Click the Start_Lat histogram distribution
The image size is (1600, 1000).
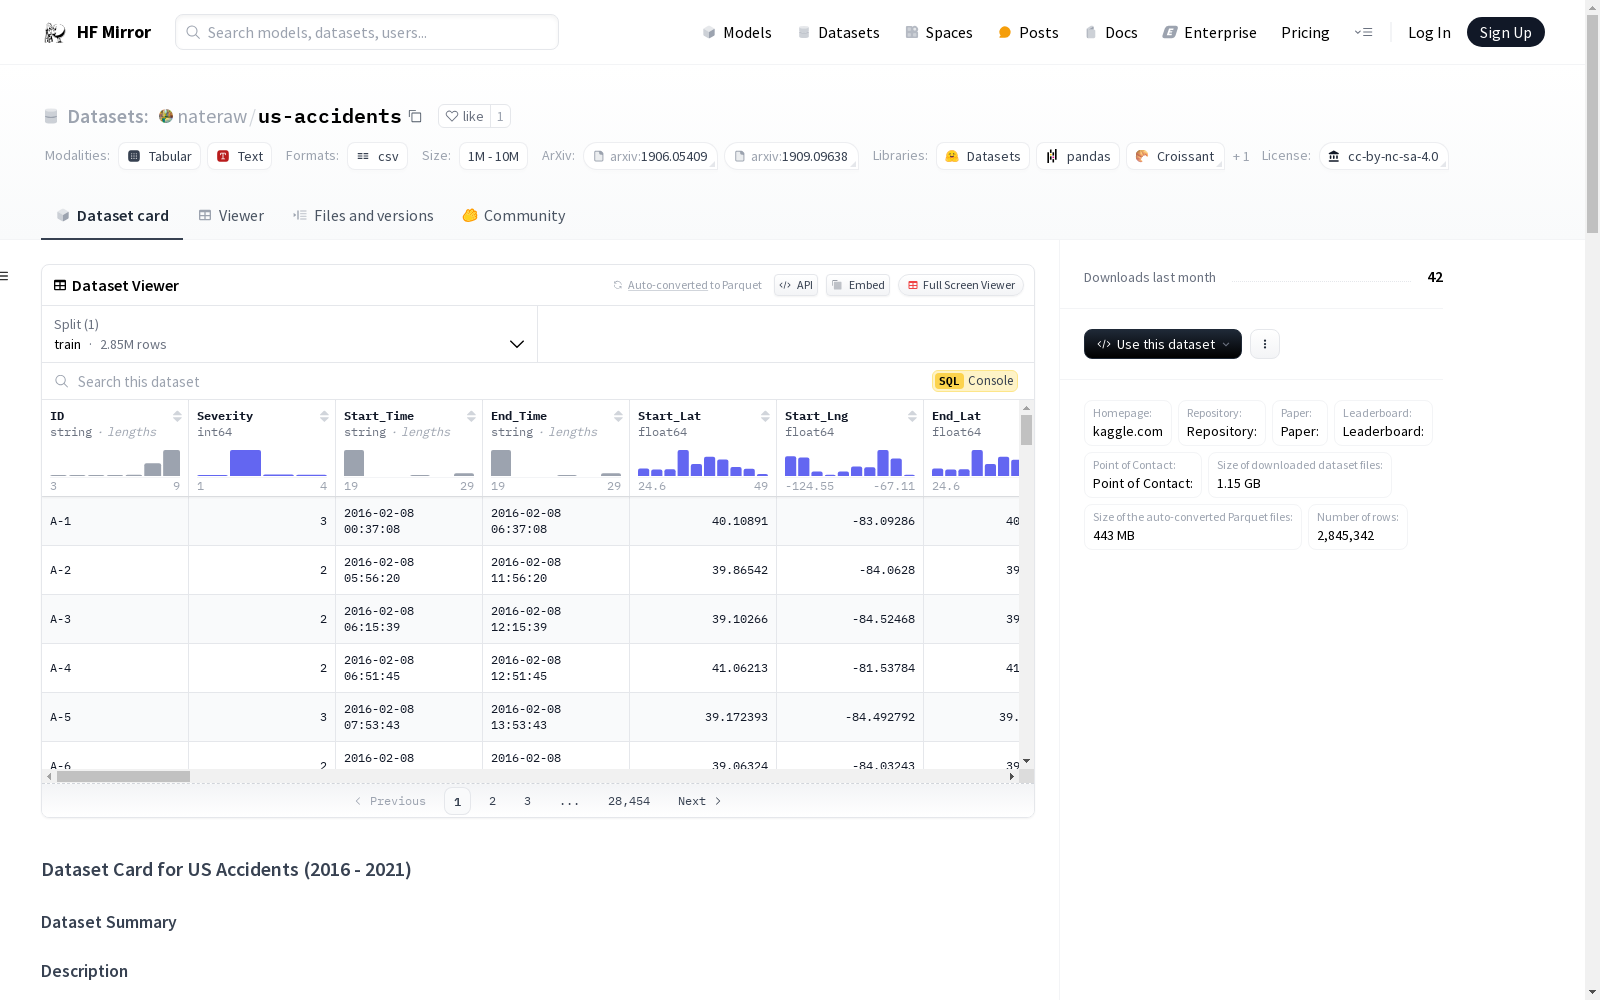703,462
